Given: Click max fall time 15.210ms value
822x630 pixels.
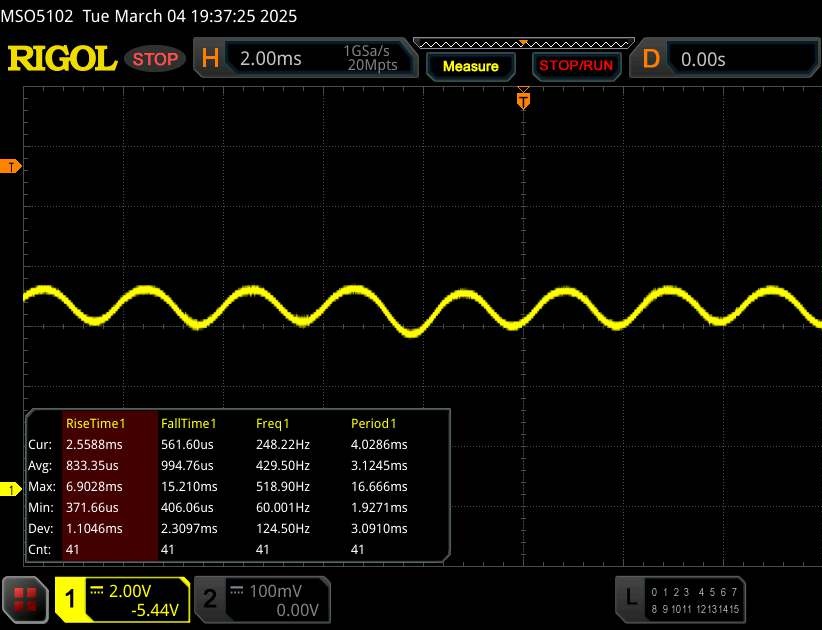Looking at the screenshot, I should click(x=189, y=486).
